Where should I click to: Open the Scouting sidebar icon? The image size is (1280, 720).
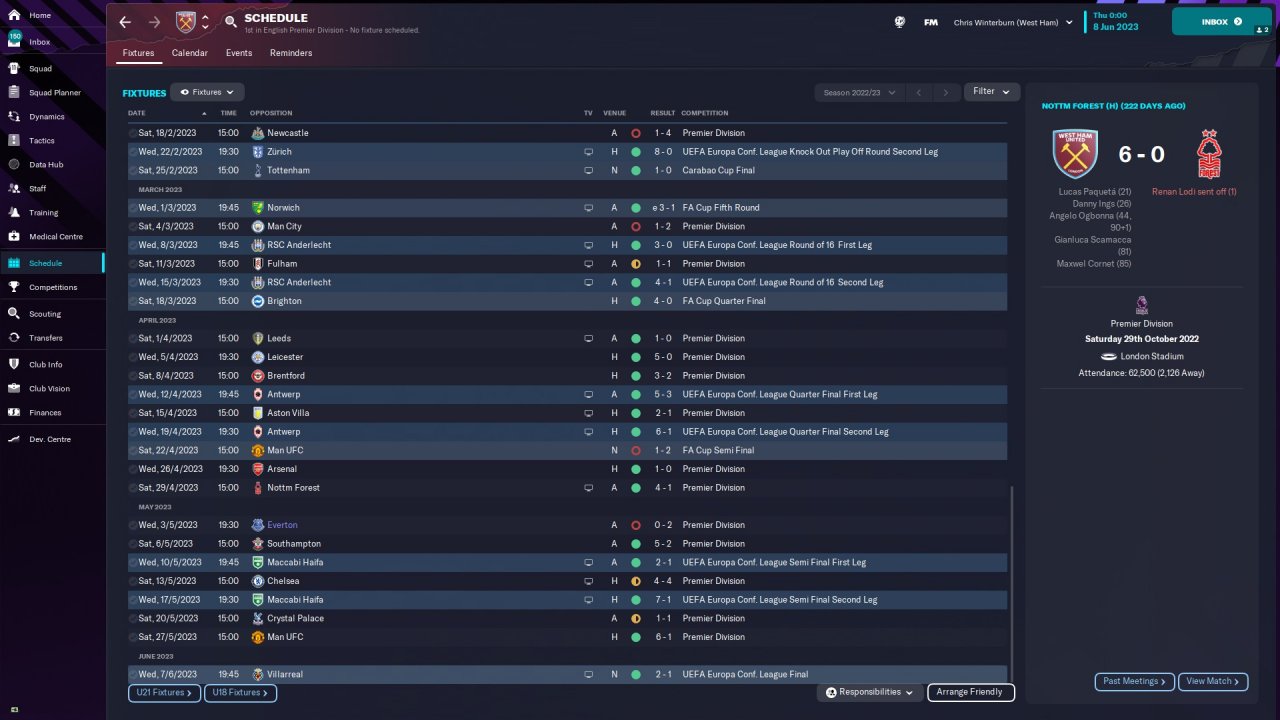coord(14,314)
